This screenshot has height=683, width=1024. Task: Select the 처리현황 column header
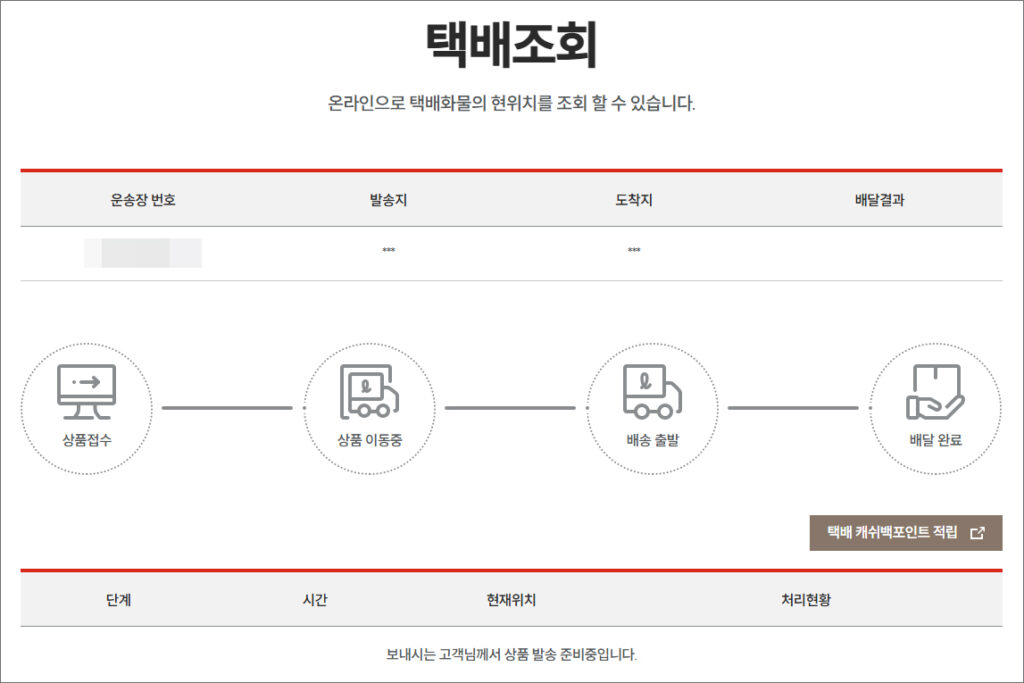[x=806, y=600]
